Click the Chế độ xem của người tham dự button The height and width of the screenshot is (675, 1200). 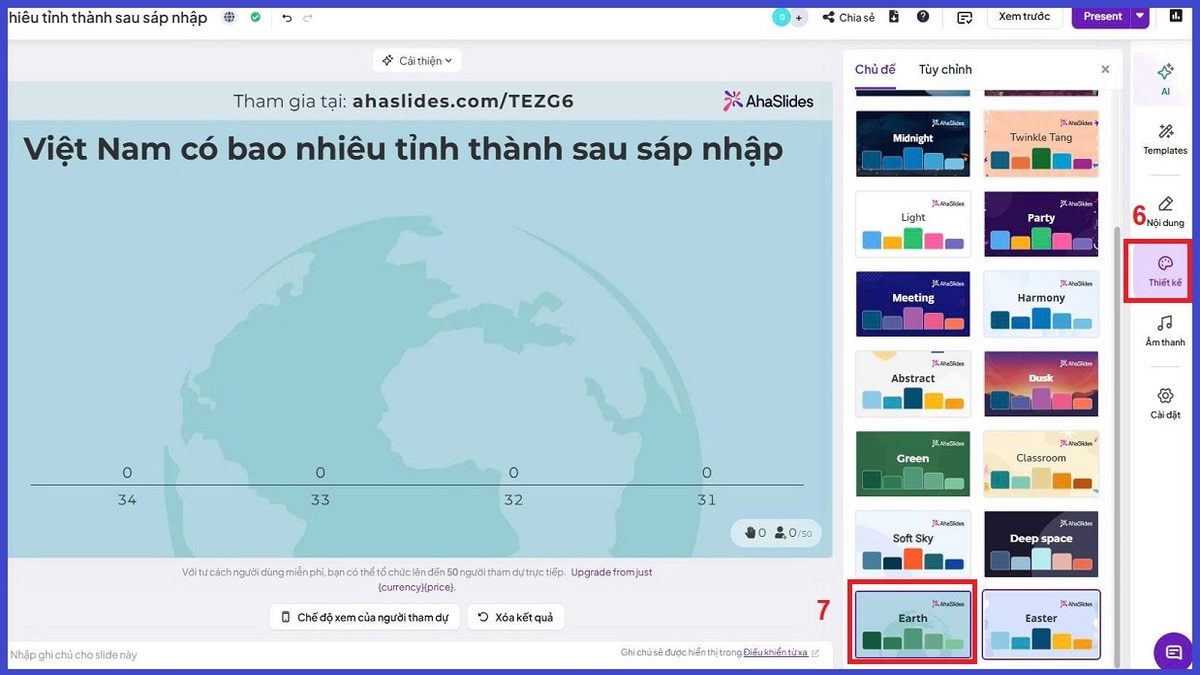tap(365, 618)
